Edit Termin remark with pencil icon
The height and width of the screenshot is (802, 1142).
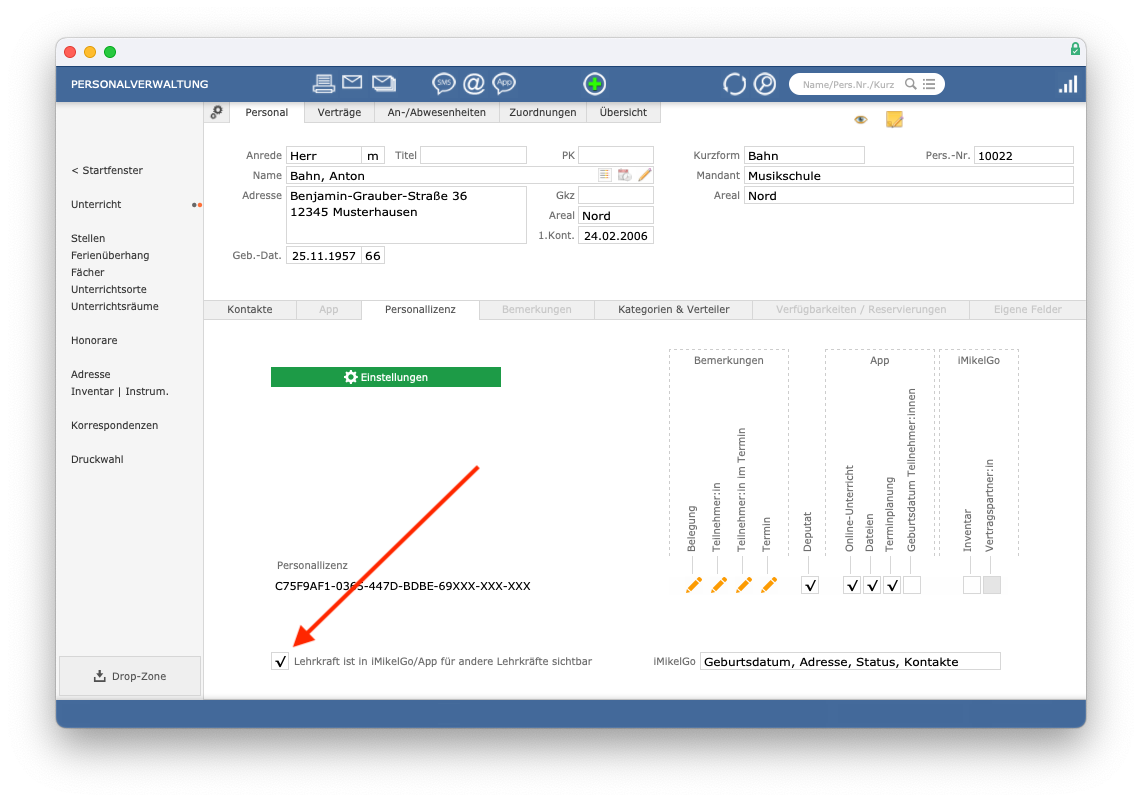click(x=768, y=585)
